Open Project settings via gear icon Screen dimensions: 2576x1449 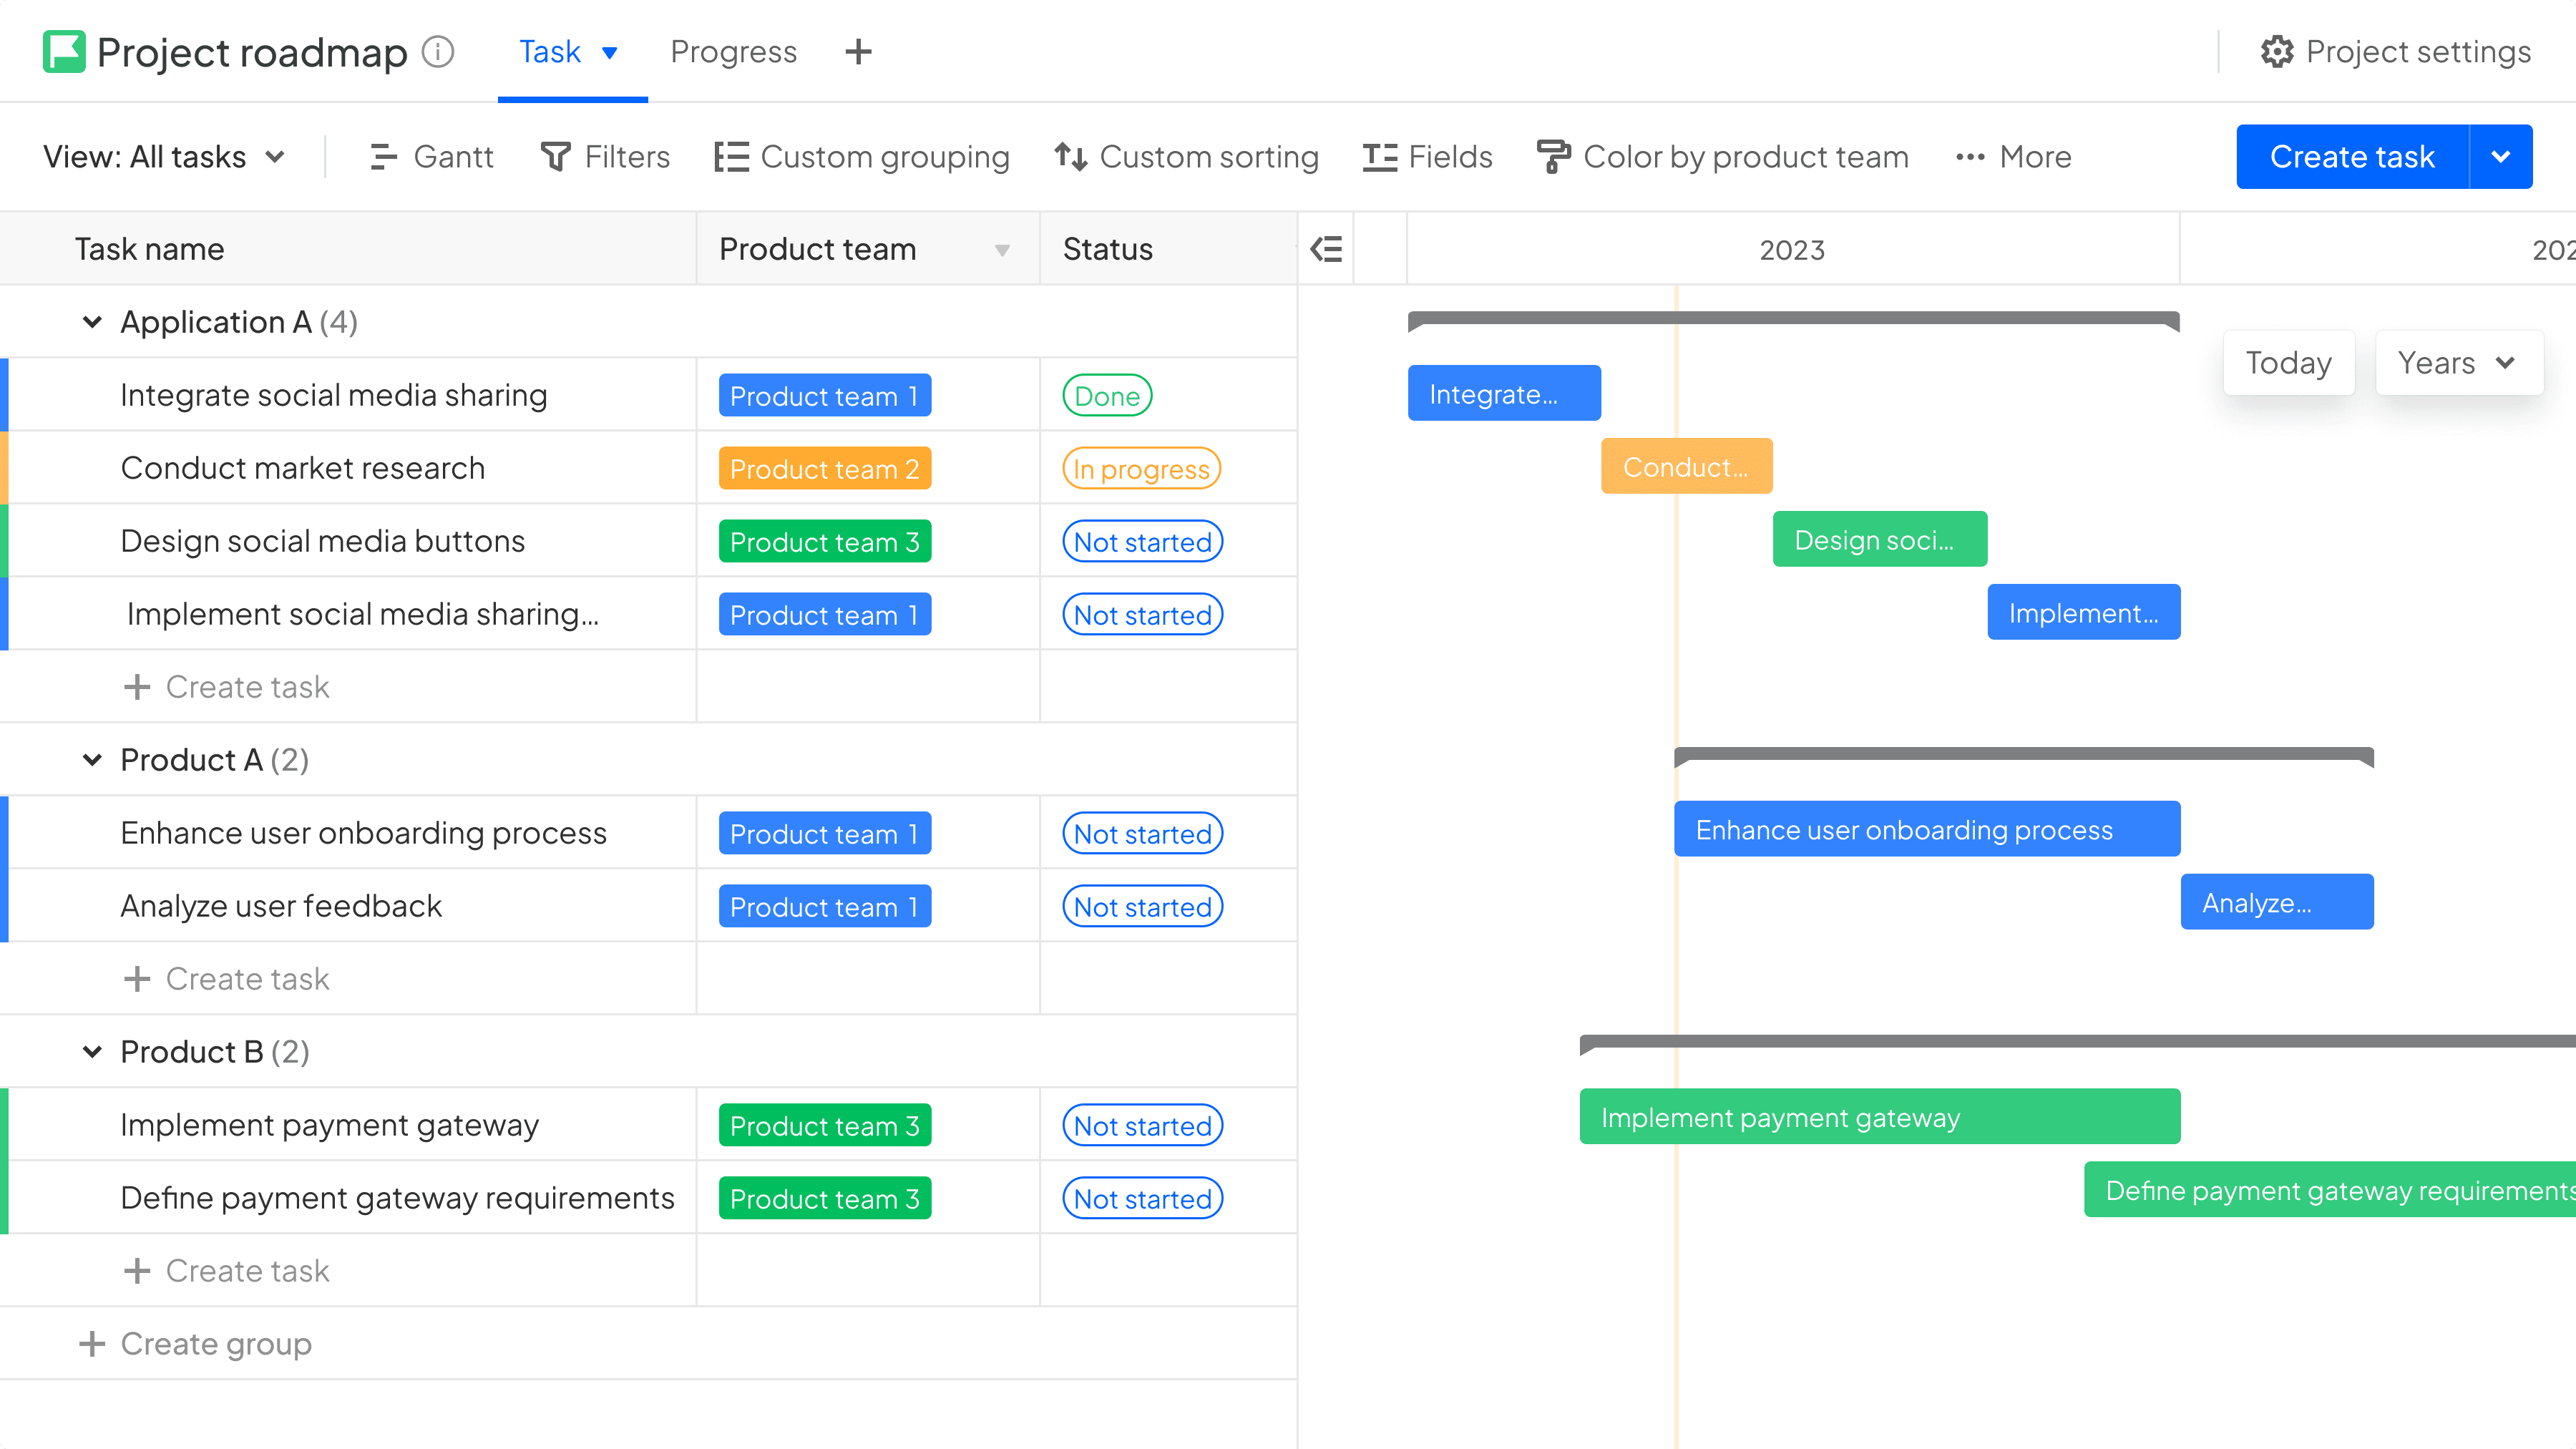[2277, 52]
